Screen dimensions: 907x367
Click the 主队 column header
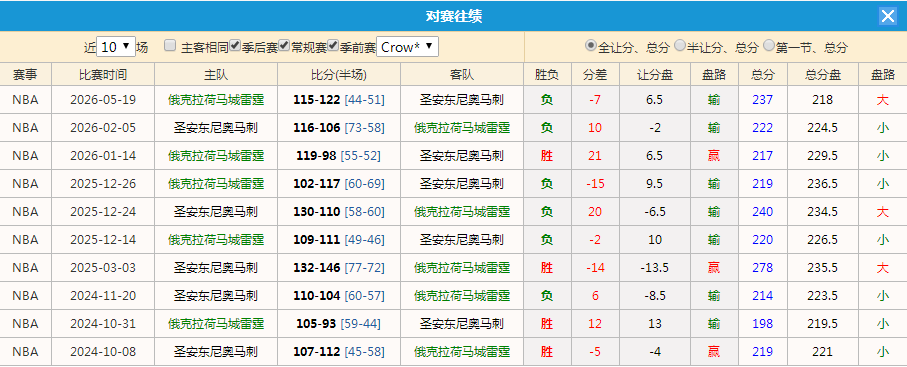(x=216, y=75)
